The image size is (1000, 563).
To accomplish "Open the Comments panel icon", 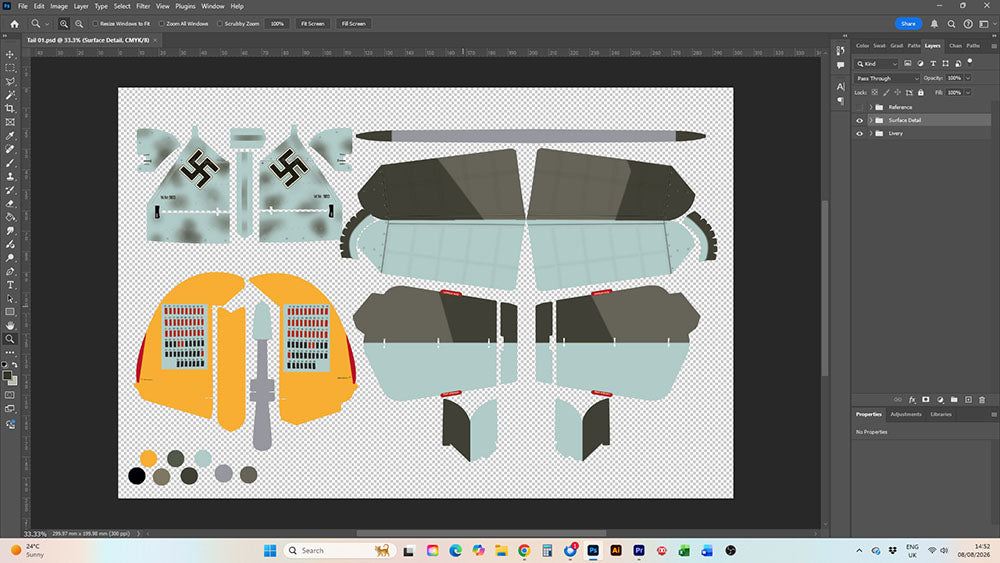I will [x=841, y=65].
